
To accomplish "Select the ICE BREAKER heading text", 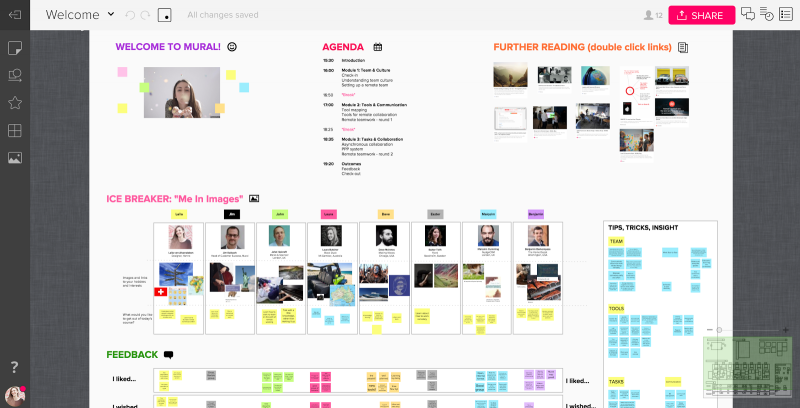I will (x=174, y=199).
